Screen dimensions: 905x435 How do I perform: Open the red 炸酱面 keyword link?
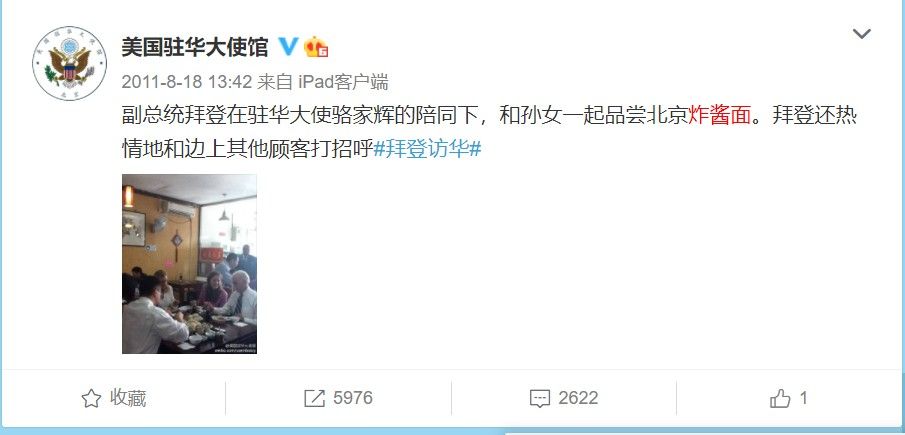click(720, 116)
